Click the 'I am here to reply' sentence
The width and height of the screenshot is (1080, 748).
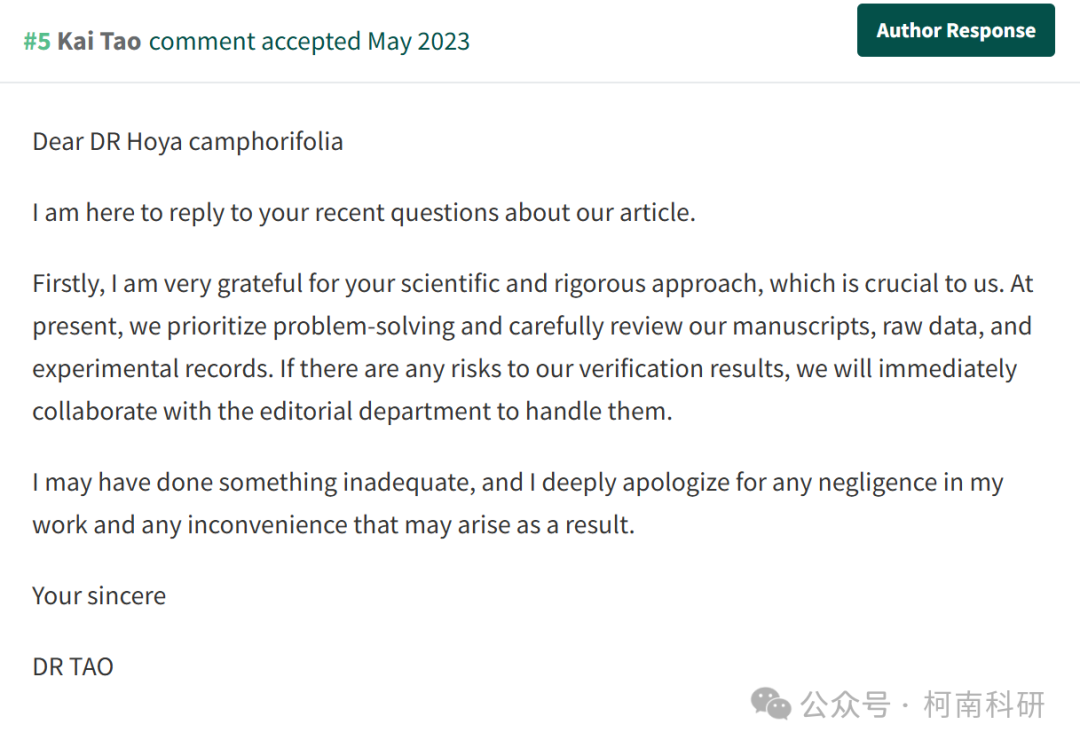click(x=364, y=213)
